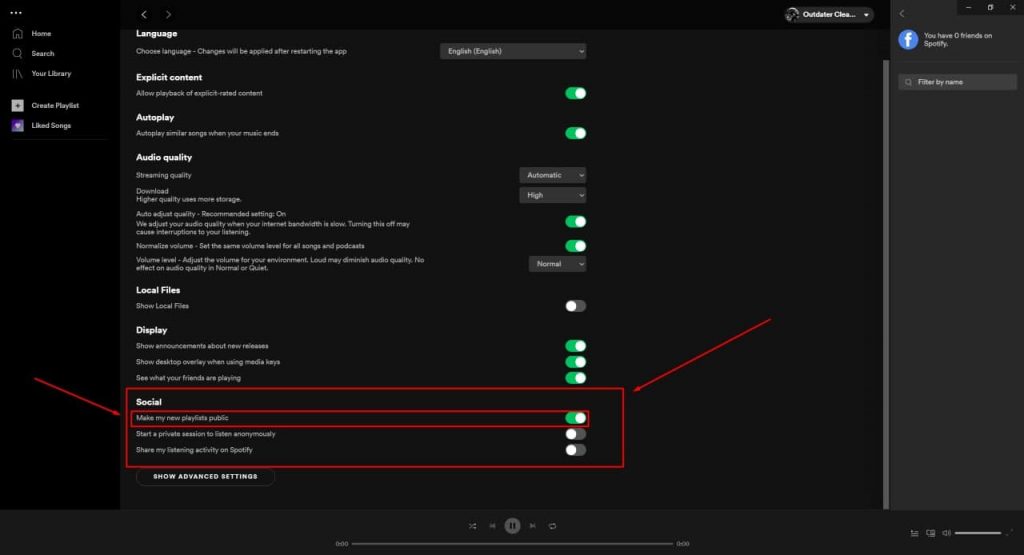Open connect to a device icon
The image size is (1024, 555).
931,533
